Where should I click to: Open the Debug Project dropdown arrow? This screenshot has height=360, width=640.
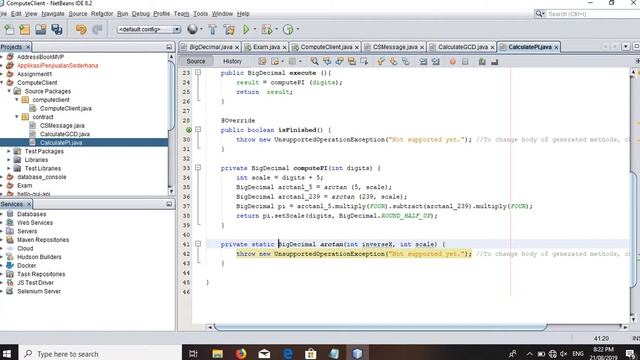coord(276,29)
